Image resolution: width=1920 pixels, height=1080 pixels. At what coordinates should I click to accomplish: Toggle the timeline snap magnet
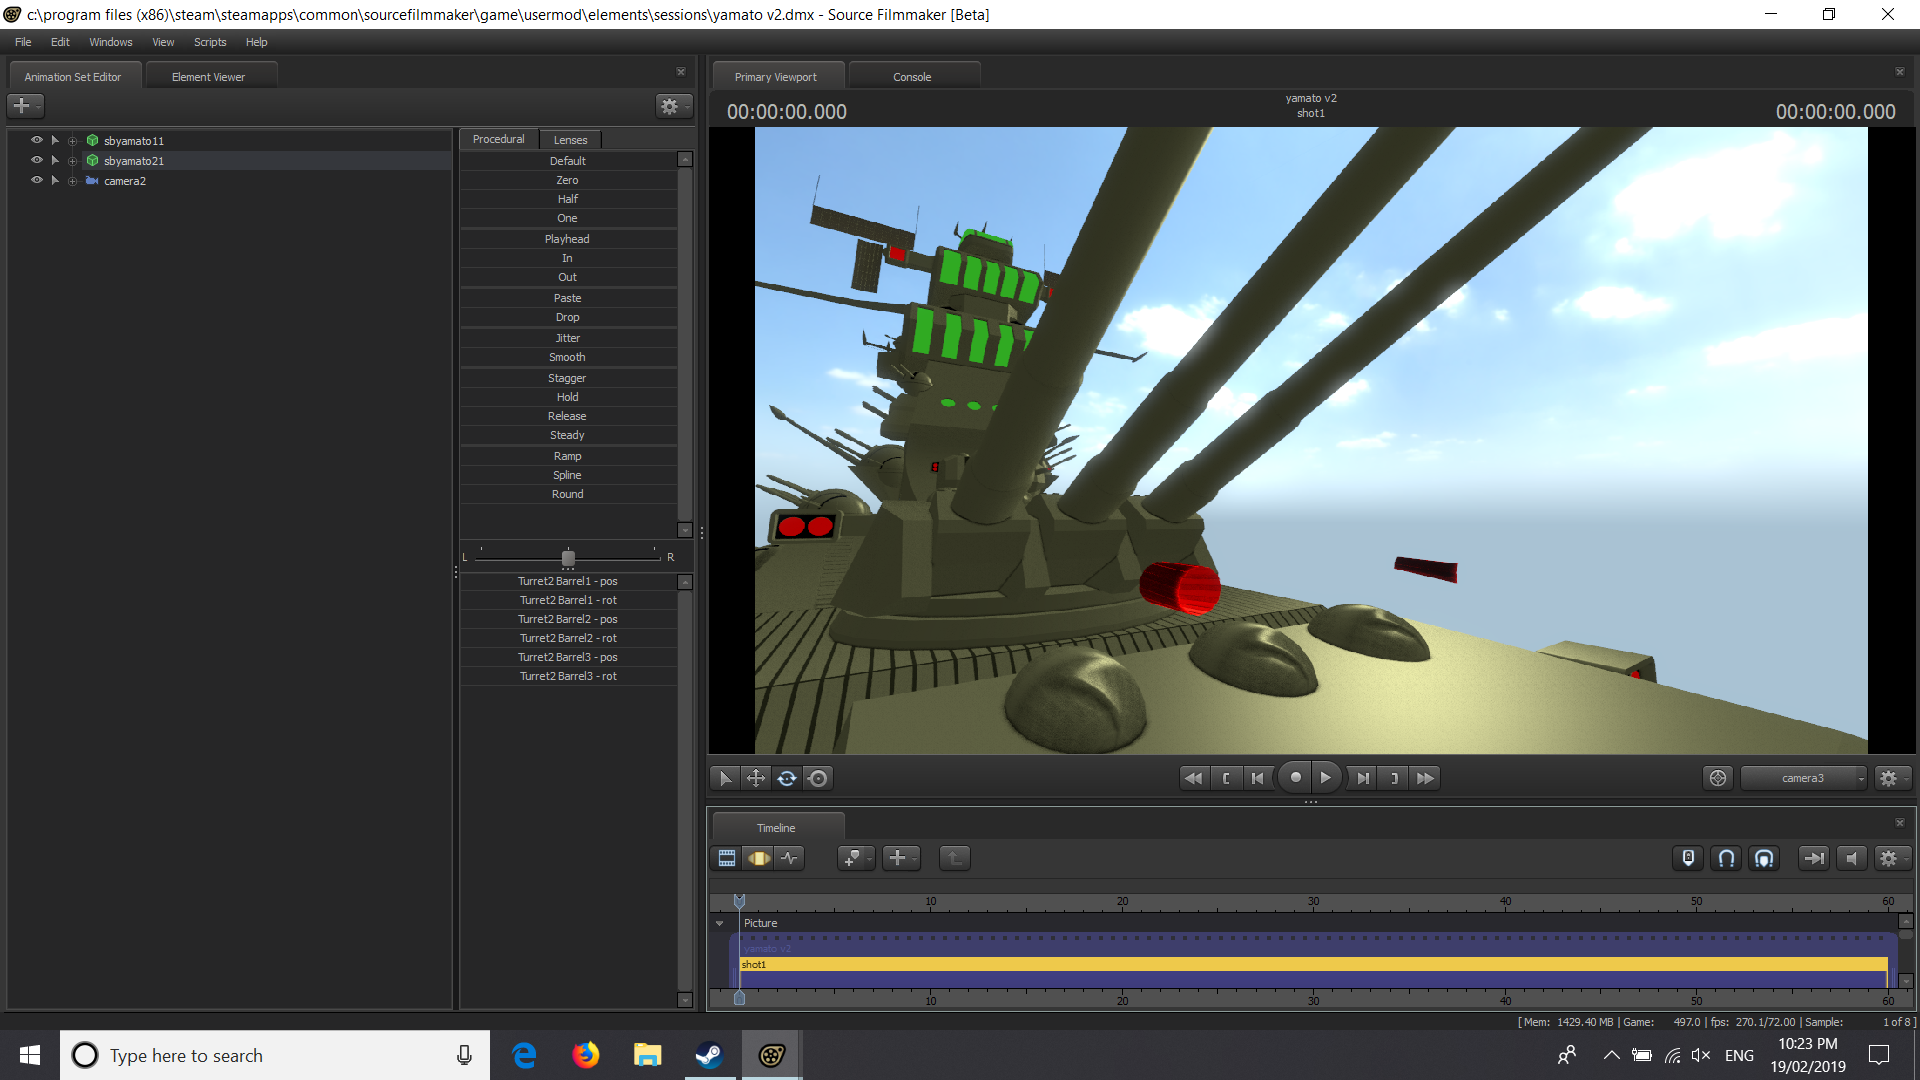pyautogui.click(x=1726, y=858)
